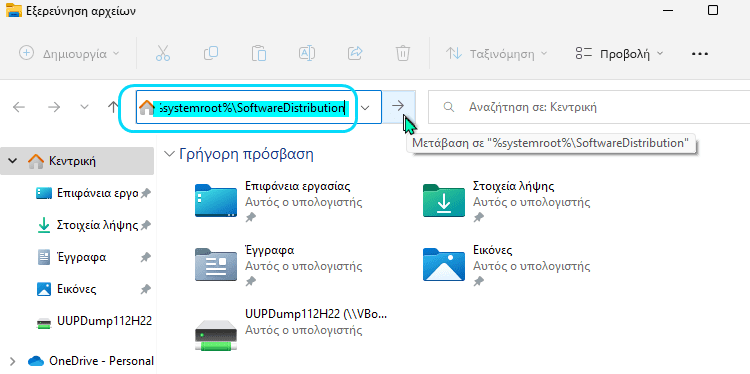Select Κεντρική in the navigation pane
Image resolution: width=750 pixels, height=374 pixels.
click(77, 161)
